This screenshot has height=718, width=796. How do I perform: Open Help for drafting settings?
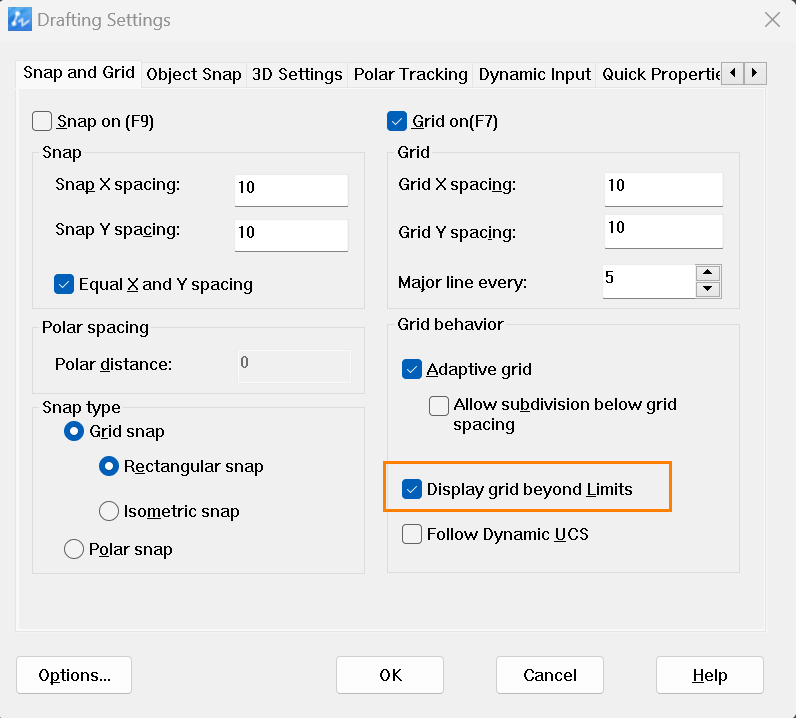(710, 675)
